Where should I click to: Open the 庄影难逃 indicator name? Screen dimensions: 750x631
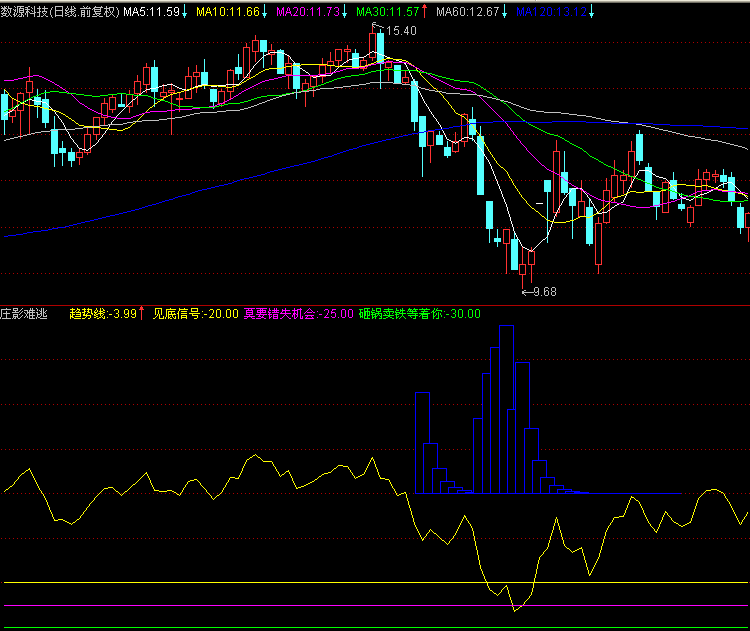[x=25, y=314]
